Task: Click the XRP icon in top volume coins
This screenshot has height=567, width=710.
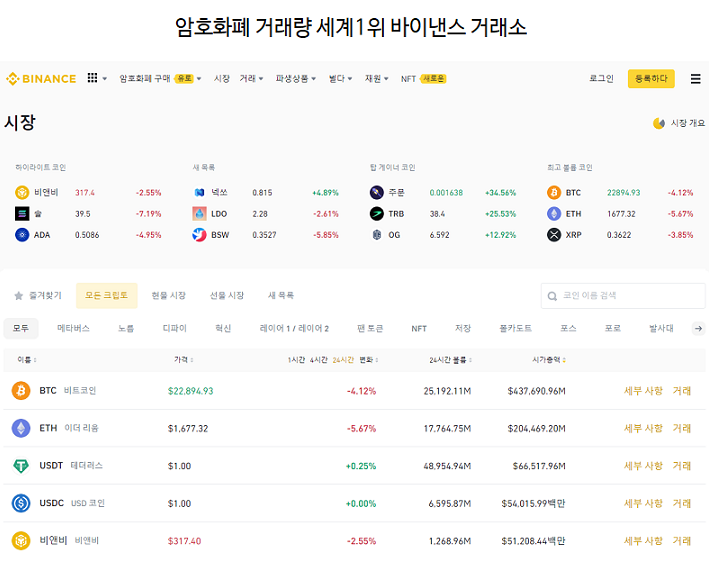Action: click(554, 235)
